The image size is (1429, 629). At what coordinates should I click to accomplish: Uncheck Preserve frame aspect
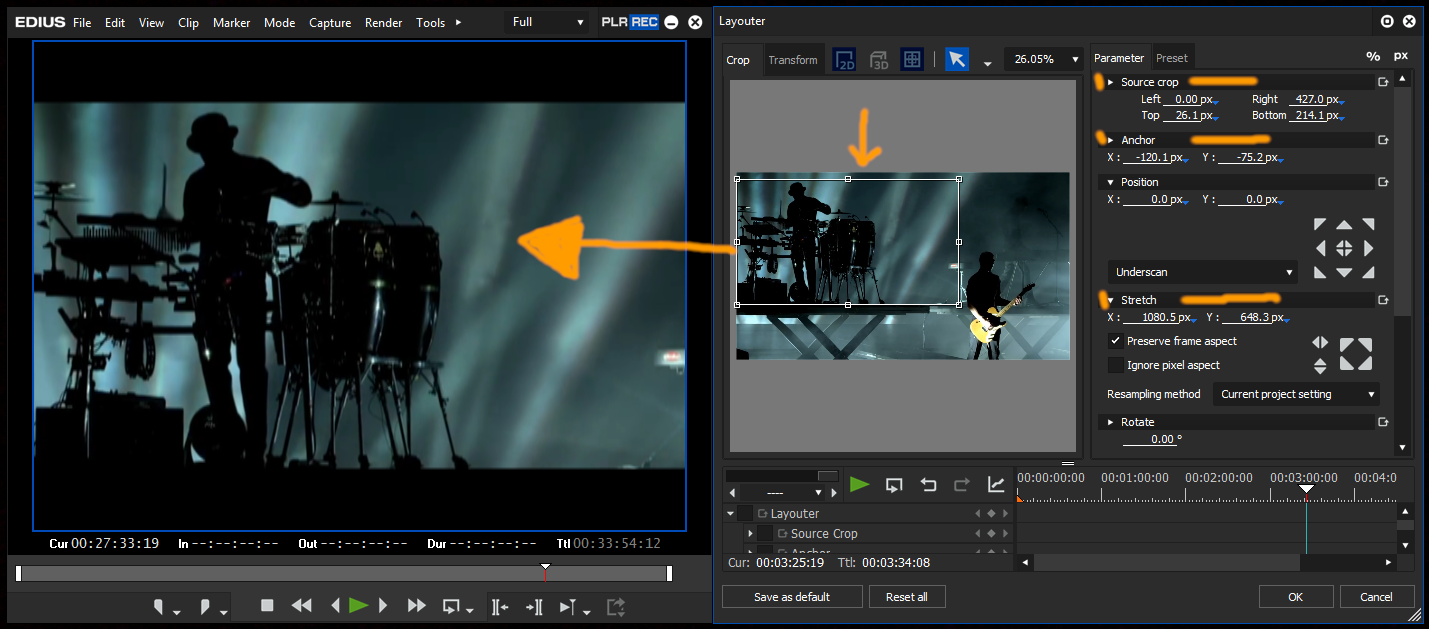[1116, 341]
